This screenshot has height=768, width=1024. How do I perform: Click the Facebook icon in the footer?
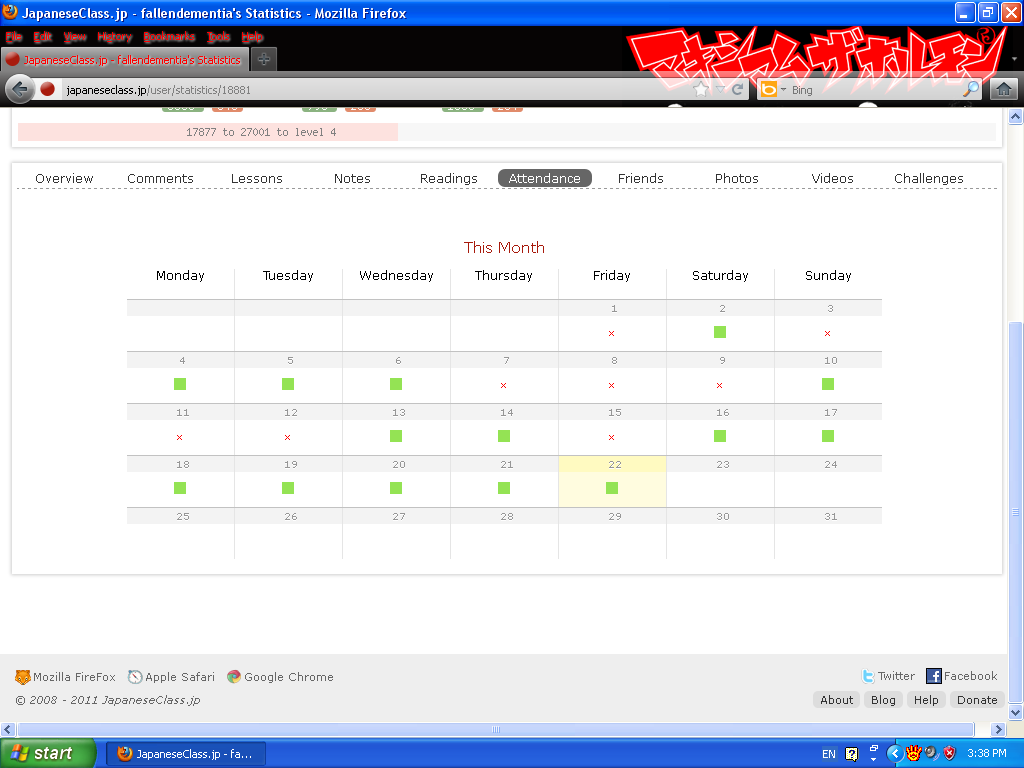(934, 676)
